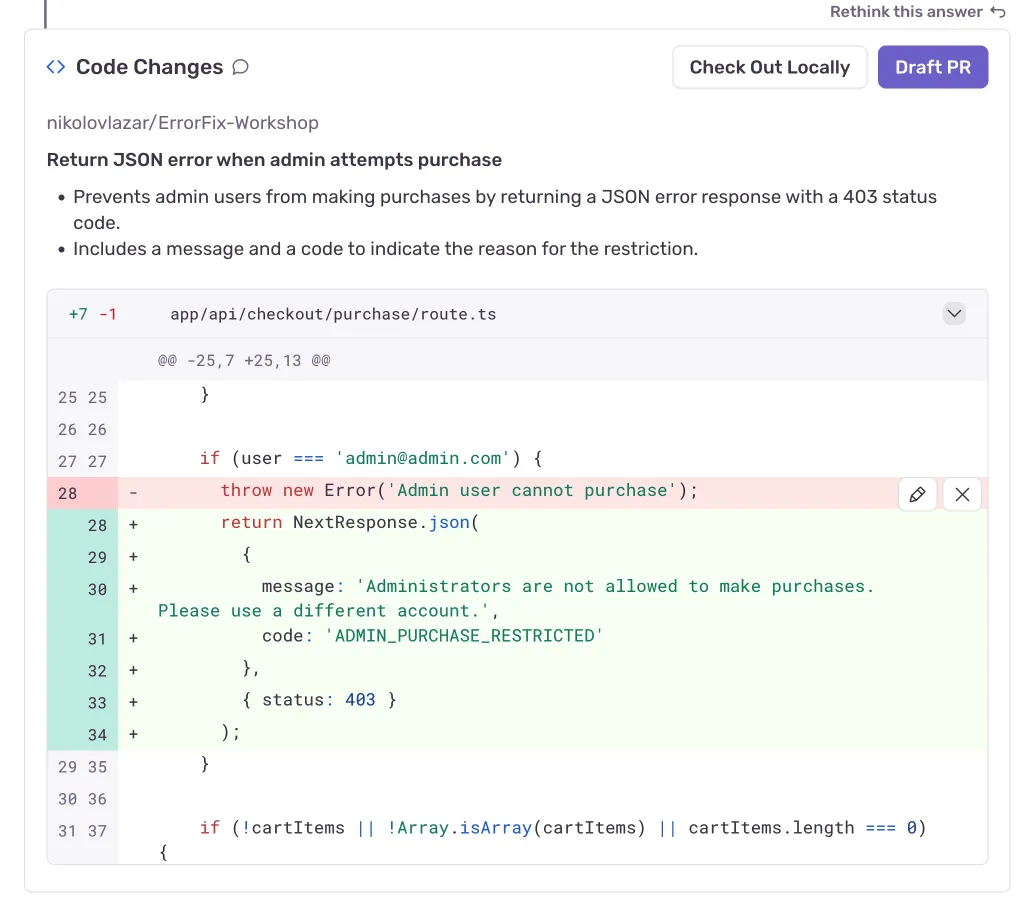Click the code brackets icon beside Code Changes
Viewport: 1034px width, 907px height.
pos(56,66)
